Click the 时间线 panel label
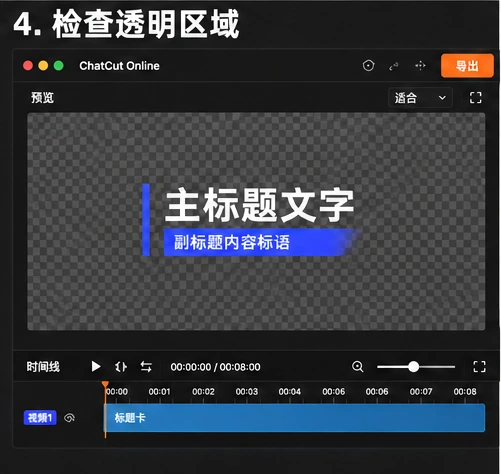 [43, 367]
